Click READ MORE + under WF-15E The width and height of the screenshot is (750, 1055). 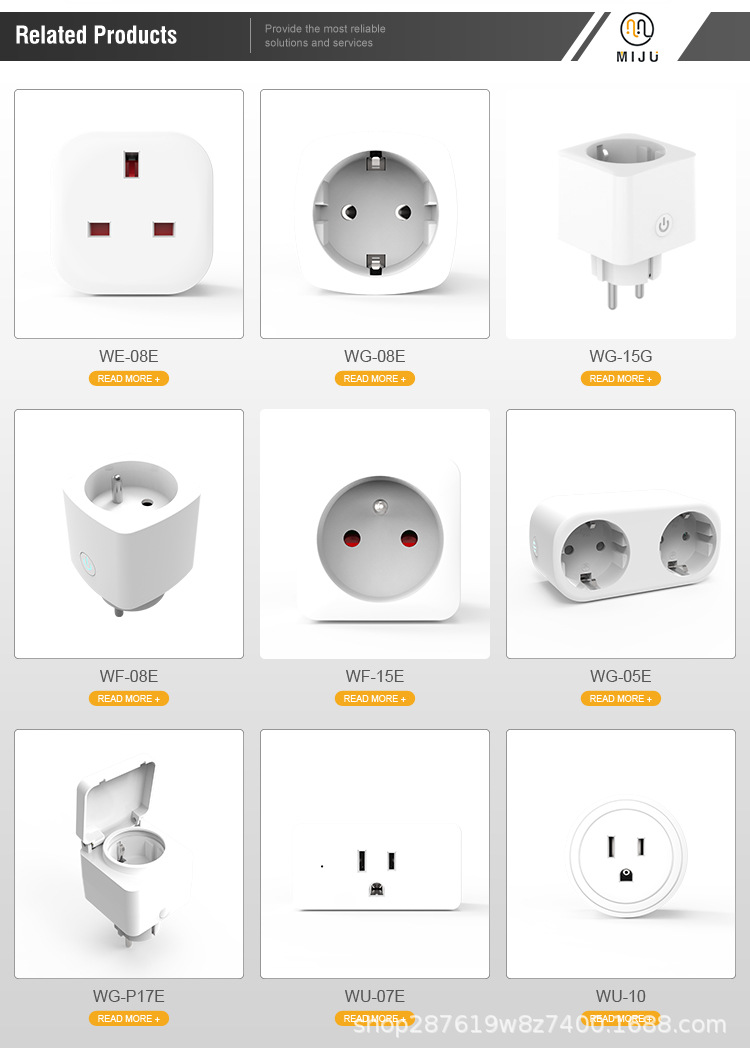point(375,698)
